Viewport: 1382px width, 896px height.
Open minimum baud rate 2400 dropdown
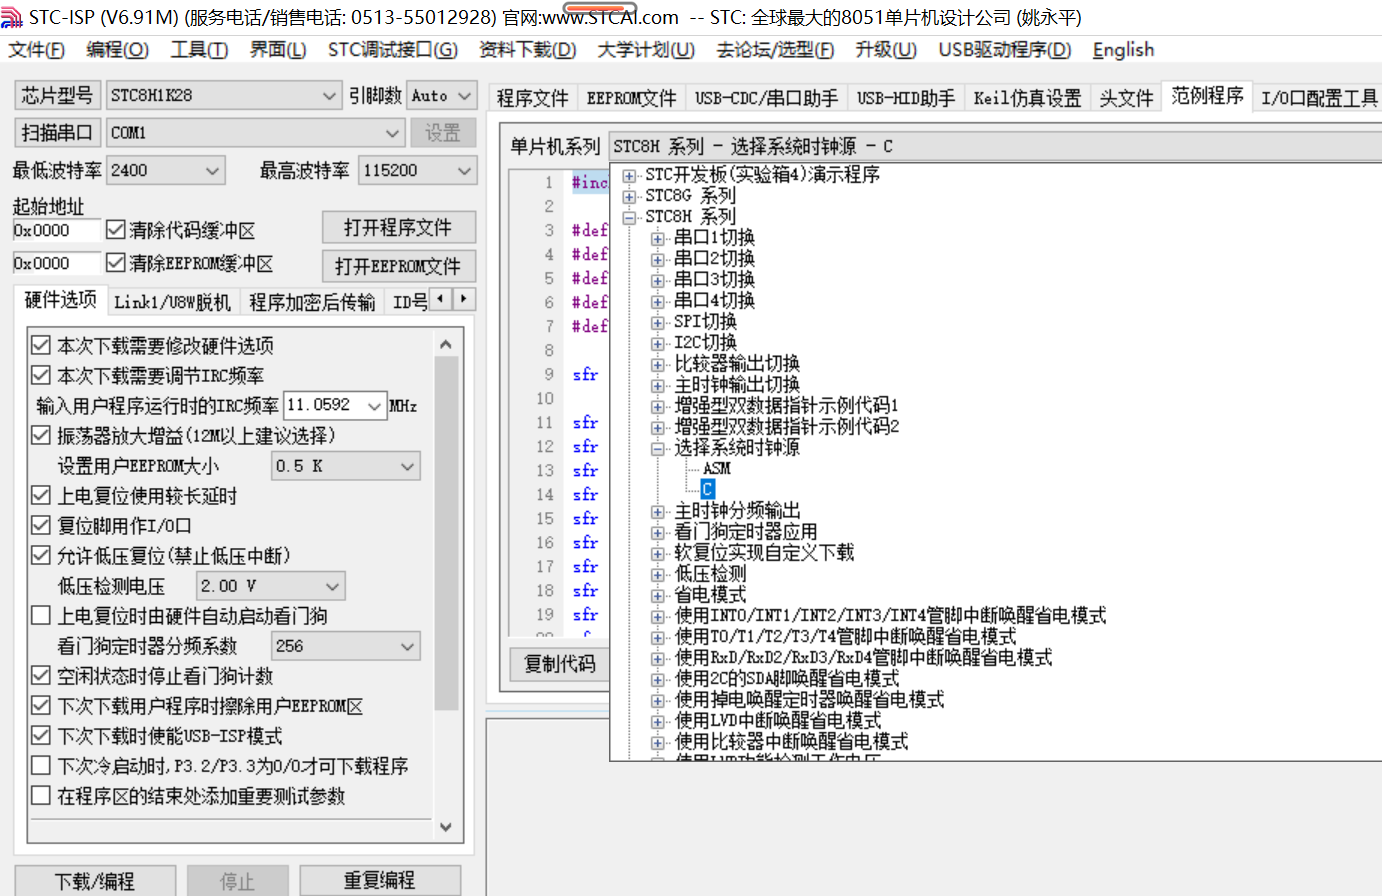point(212,171)
